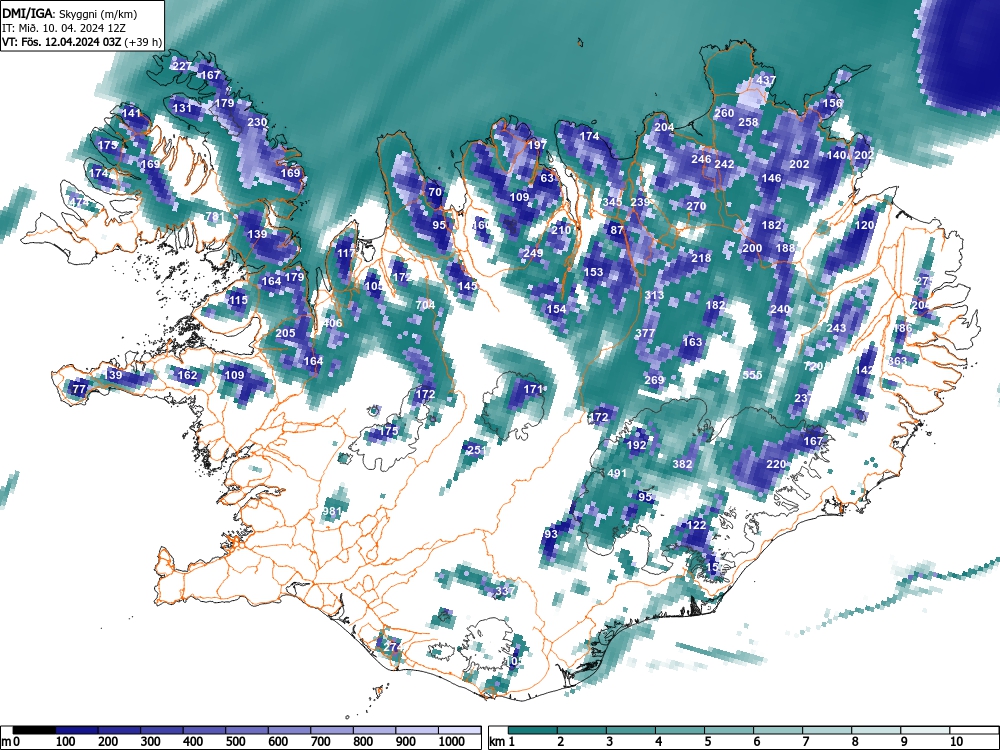Select the VT: Fös. 12.04.2024 03Z line
The height and width of the screenshot is (750, 1000).
[82, 43]
